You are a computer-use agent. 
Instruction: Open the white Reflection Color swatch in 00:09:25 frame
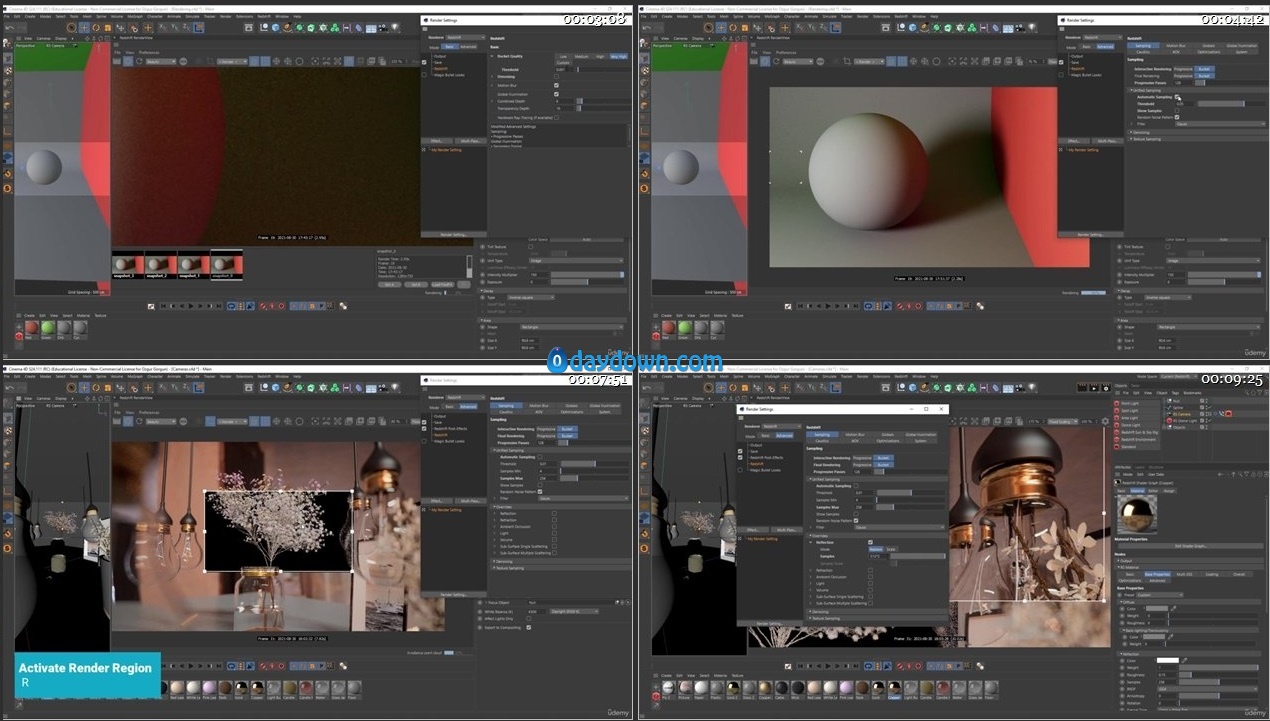click(1167, 660)
